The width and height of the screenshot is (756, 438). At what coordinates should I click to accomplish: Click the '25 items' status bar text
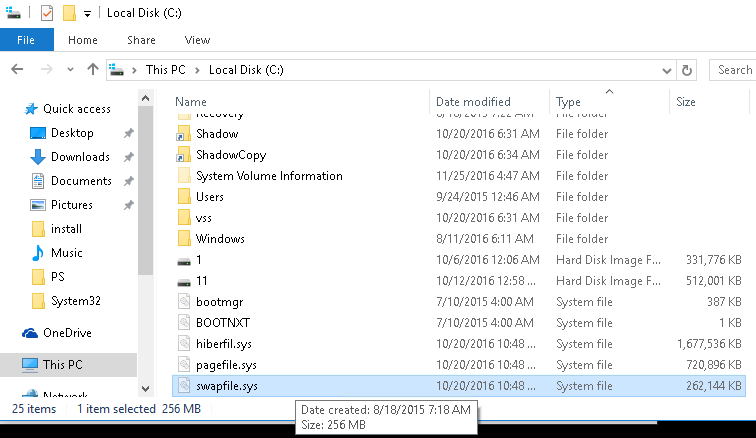(34, 409)
